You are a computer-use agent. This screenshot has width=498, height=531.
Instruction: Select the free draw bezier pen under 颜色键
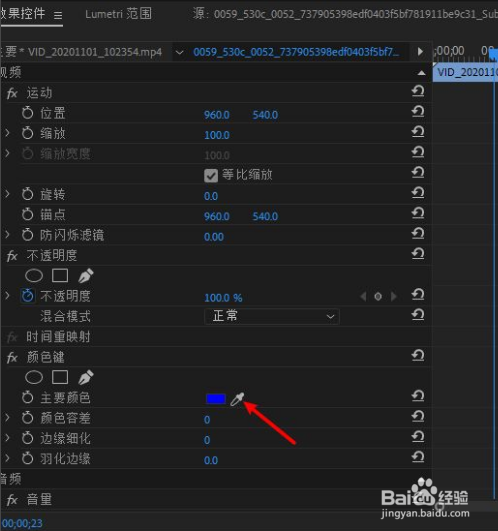(x=86, y=377)
